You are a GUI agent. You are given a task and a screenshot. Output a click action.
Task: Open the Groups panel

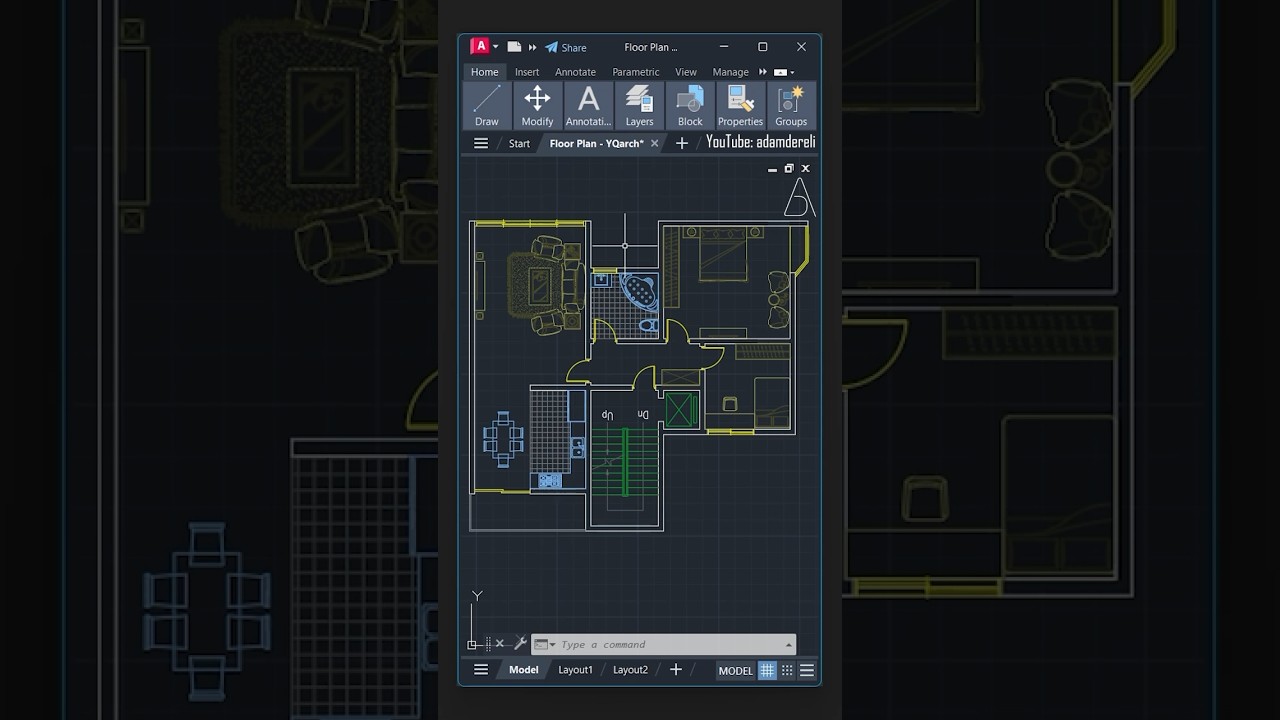point(791,106)
